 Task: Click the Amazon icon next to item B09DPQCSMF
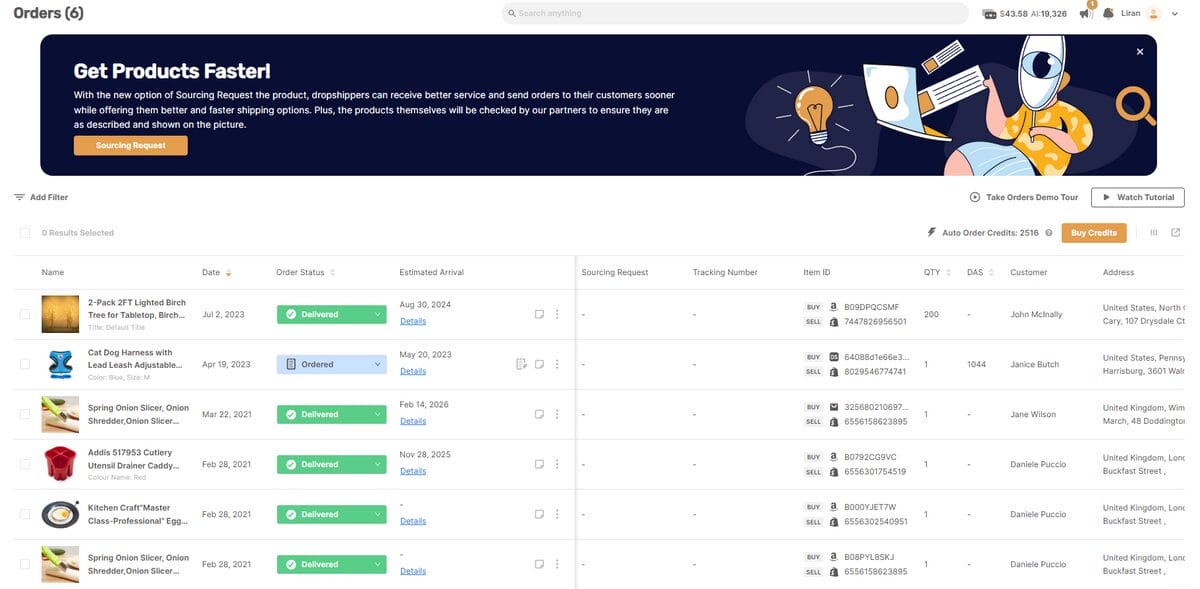point(833,307)
